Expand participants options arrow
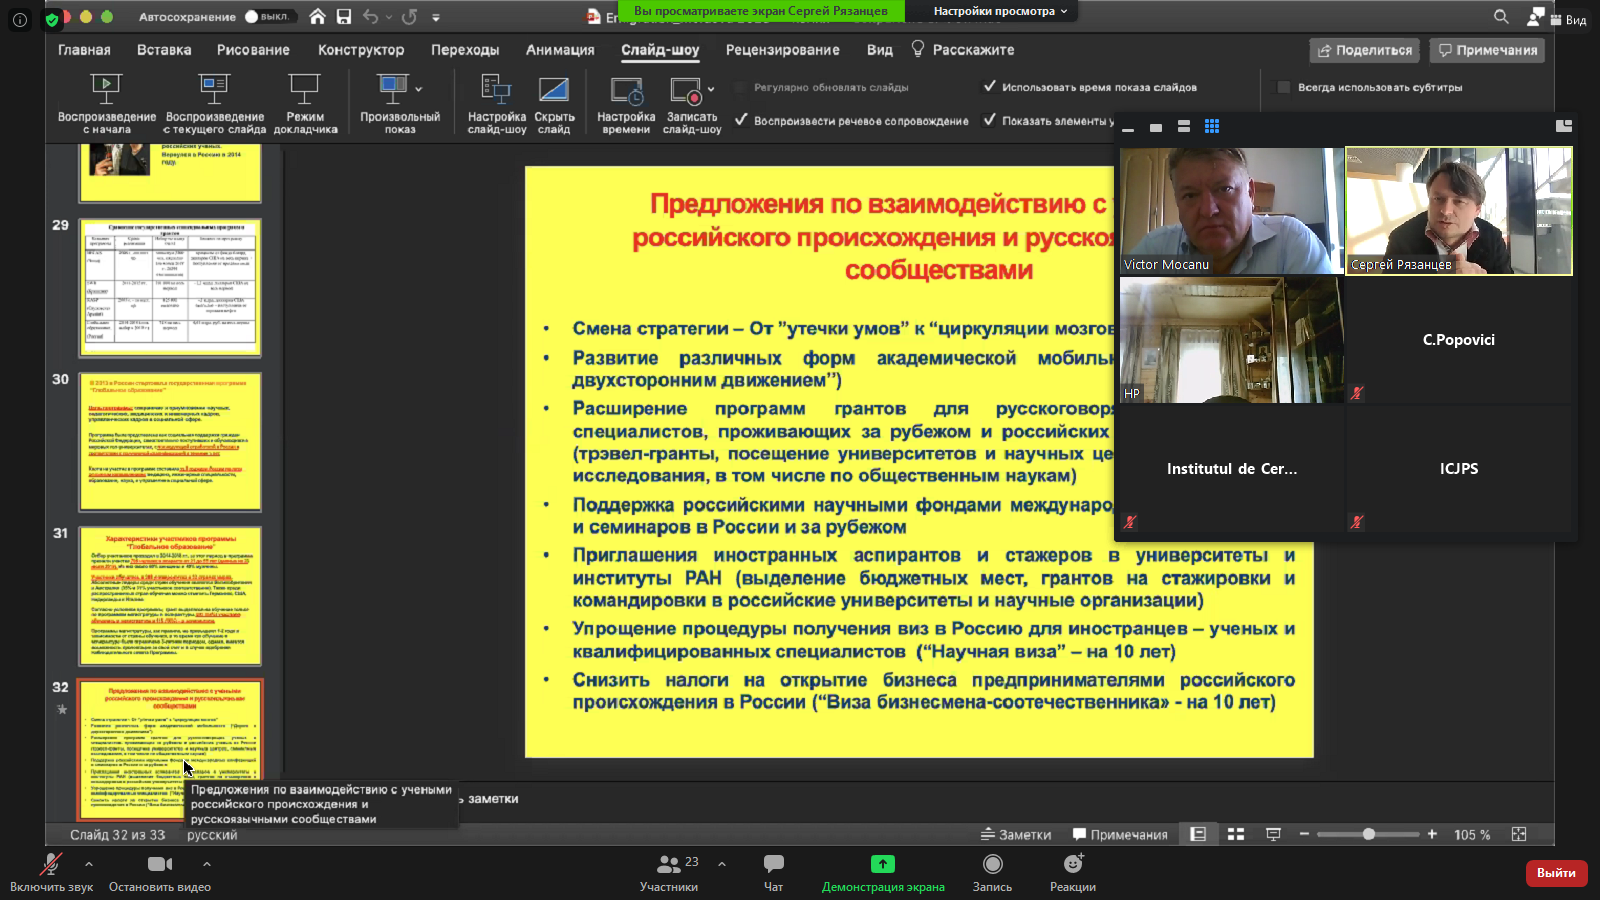 tap(722, 864)
